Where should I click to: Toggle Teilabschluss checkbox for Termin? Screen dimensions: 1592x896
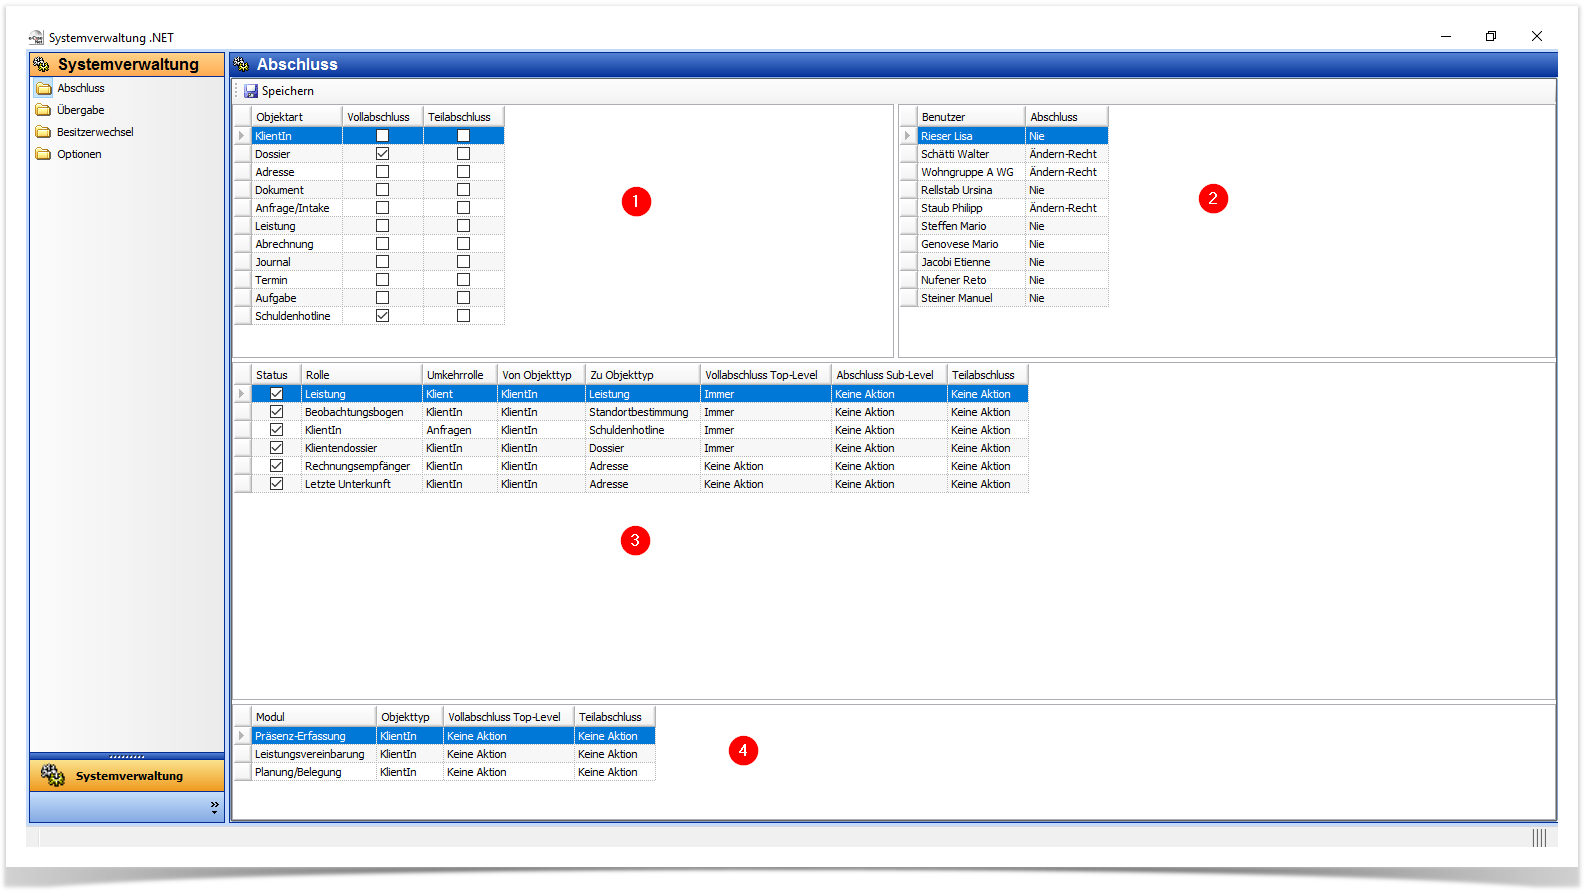pos(463,280)
